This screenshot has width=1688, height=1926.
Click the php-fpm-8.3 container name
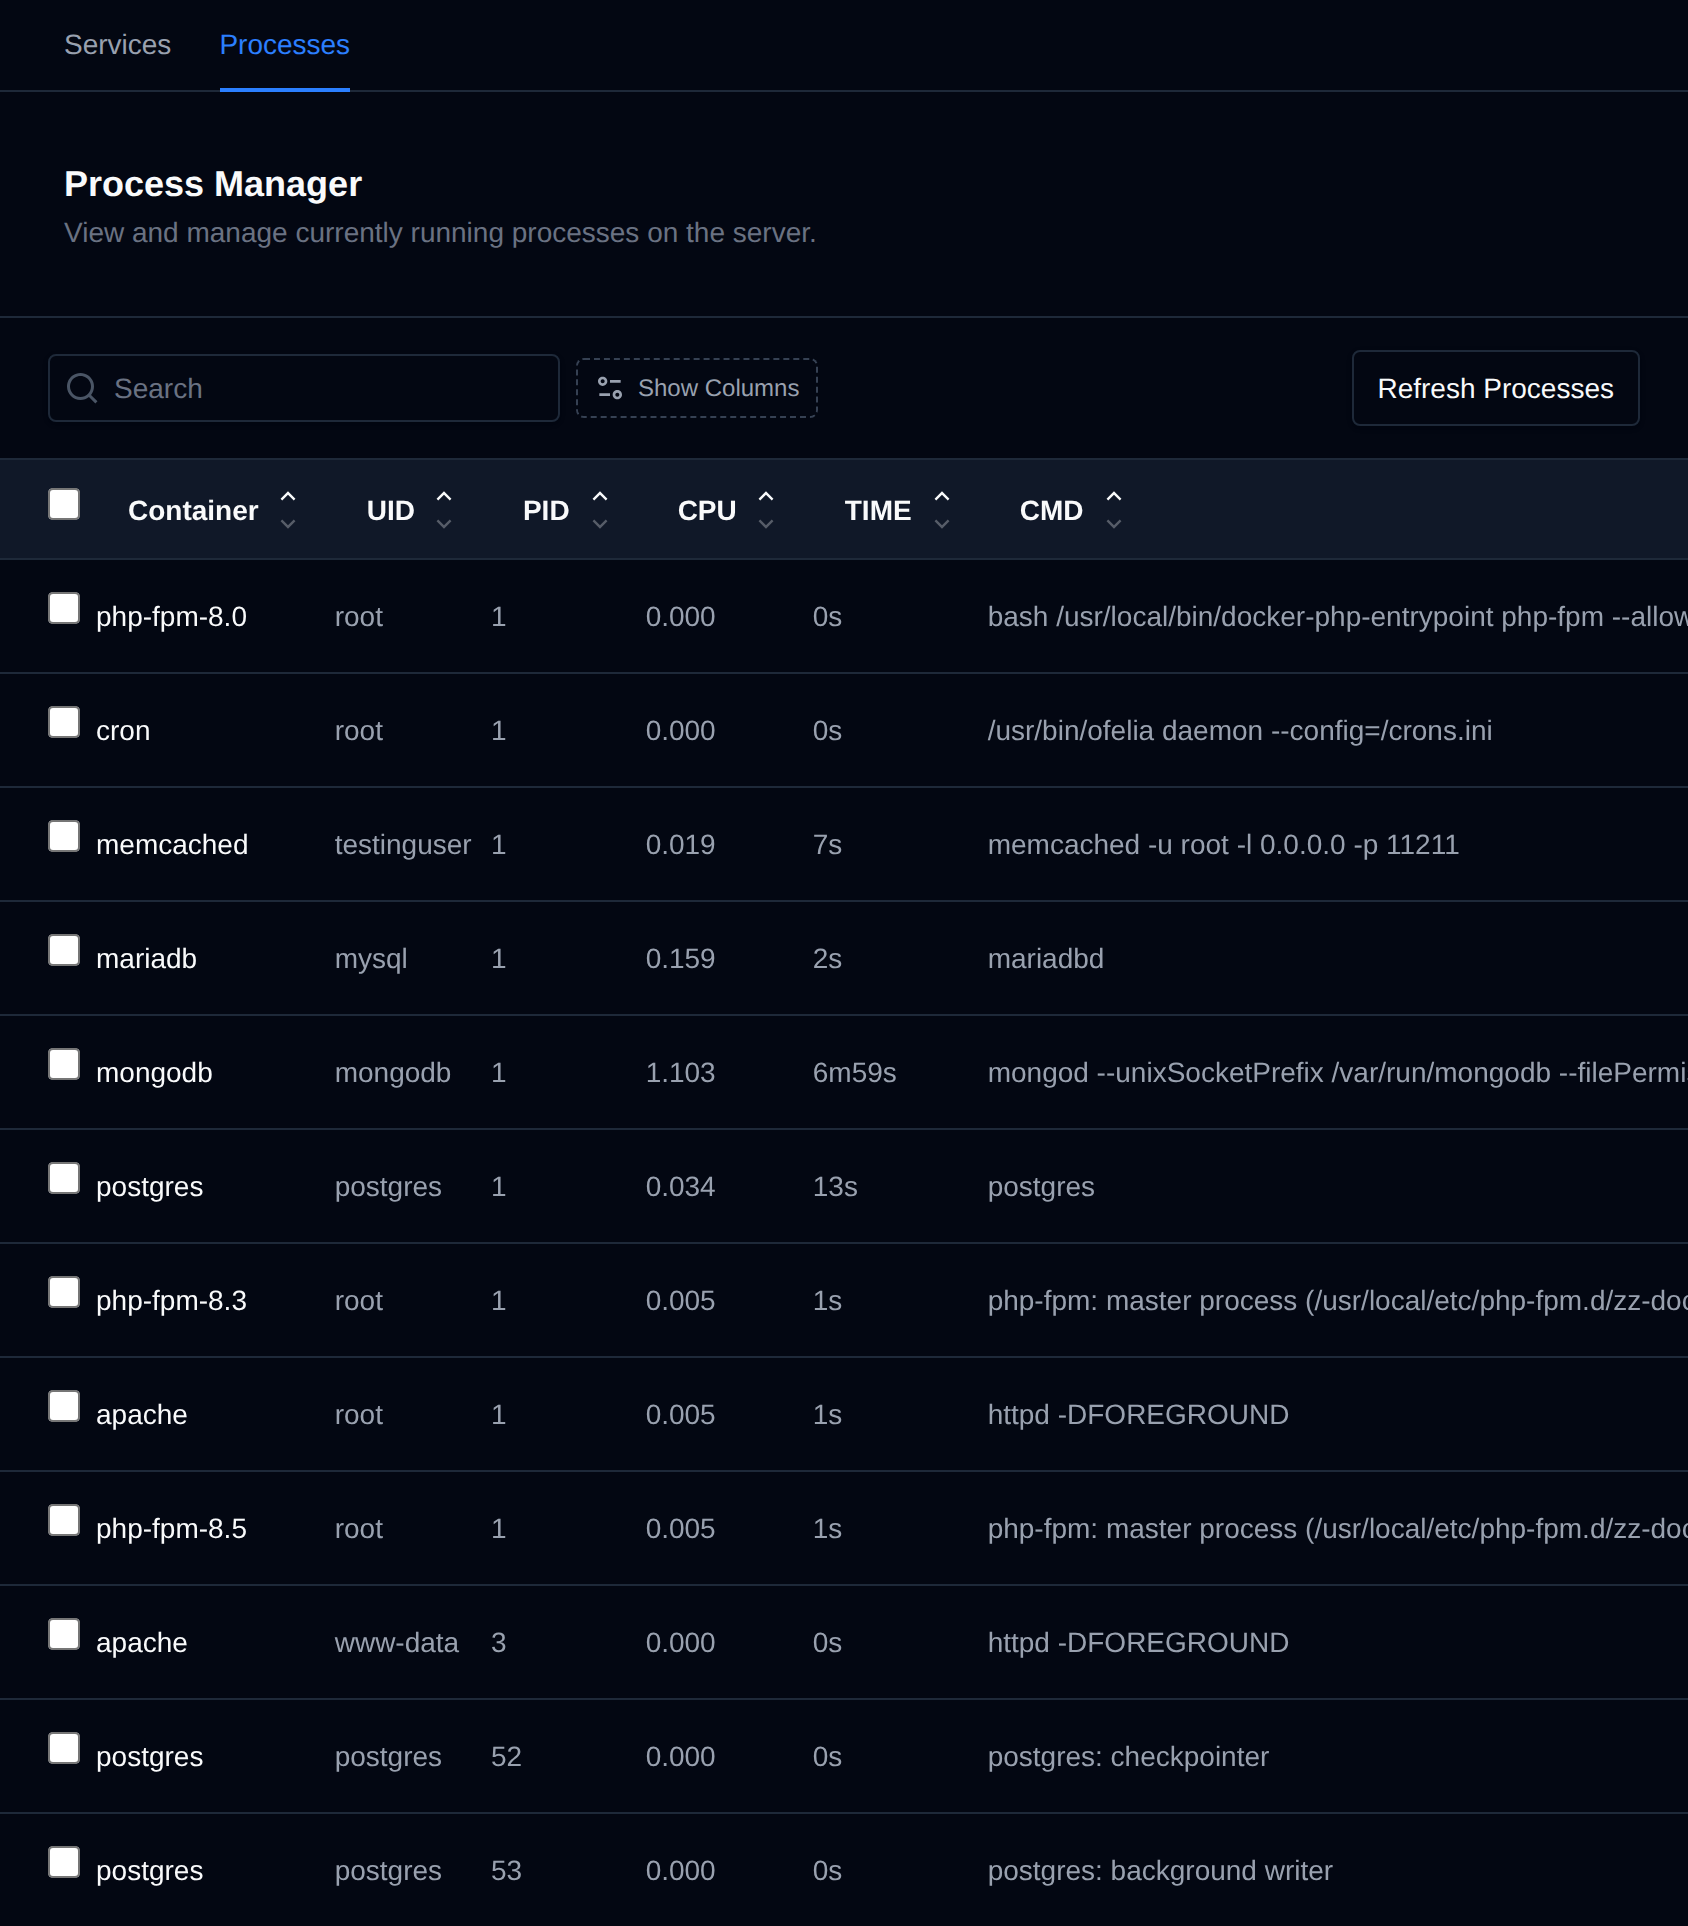[171, 1301]
